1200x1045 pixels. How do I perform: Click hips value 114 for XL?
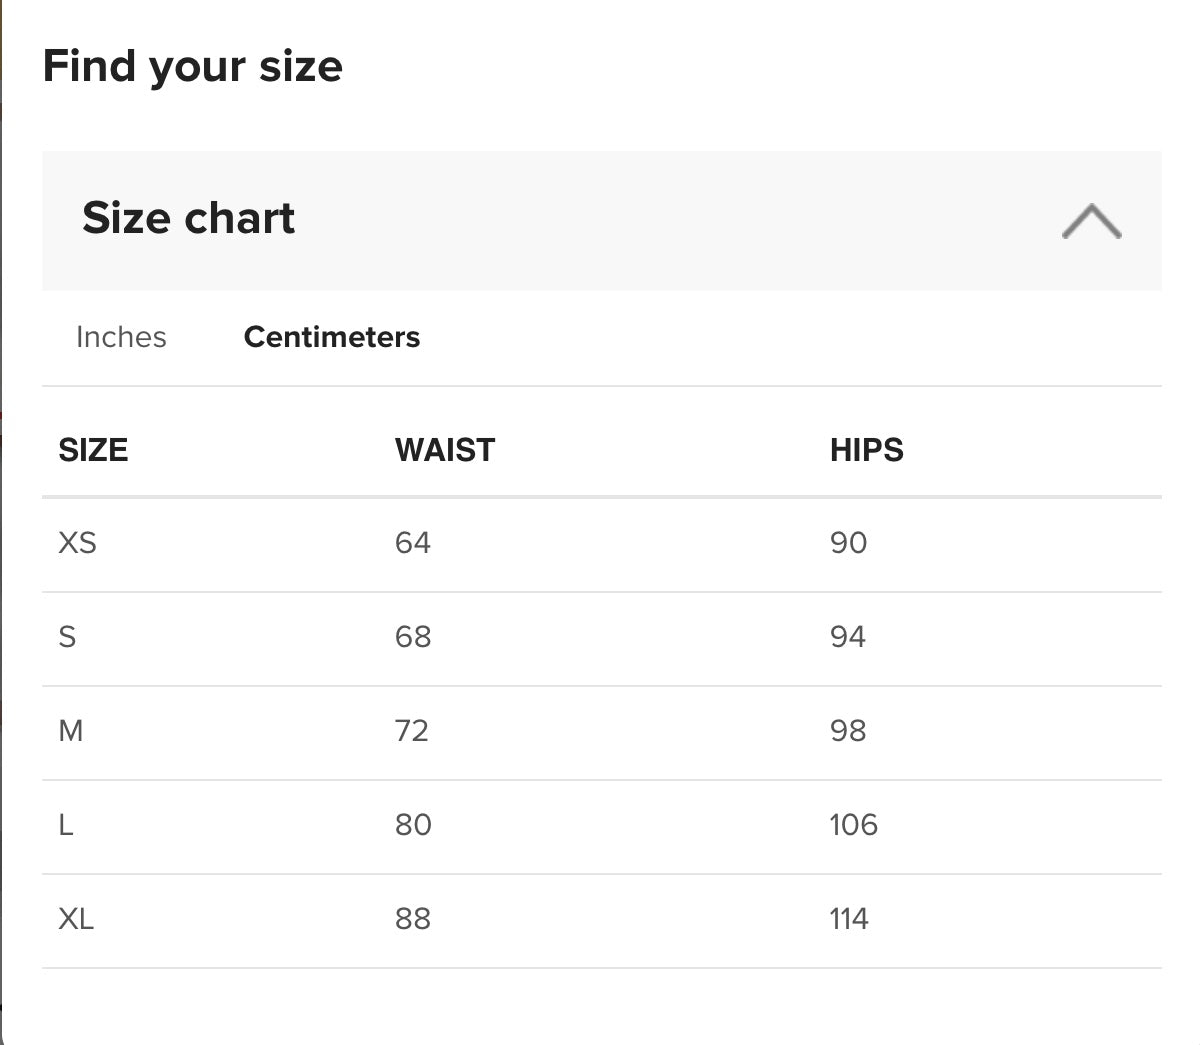click(848, 919)
